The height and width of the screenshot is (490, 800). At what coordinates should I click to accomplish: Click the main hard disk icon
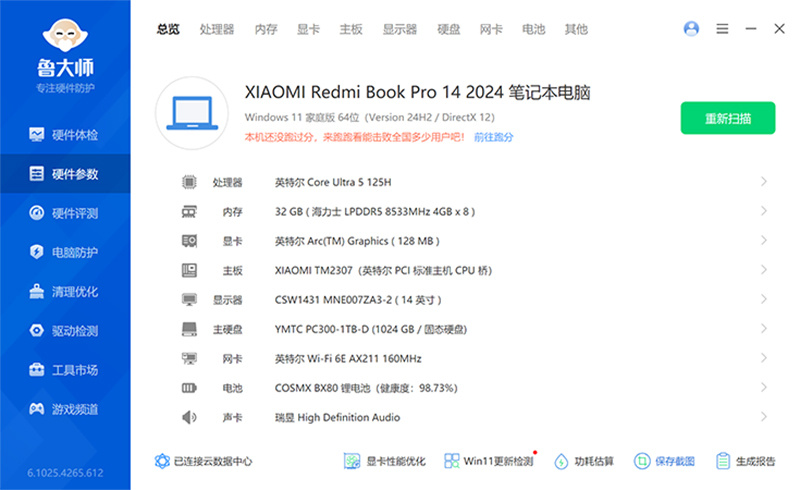(189, 329)
